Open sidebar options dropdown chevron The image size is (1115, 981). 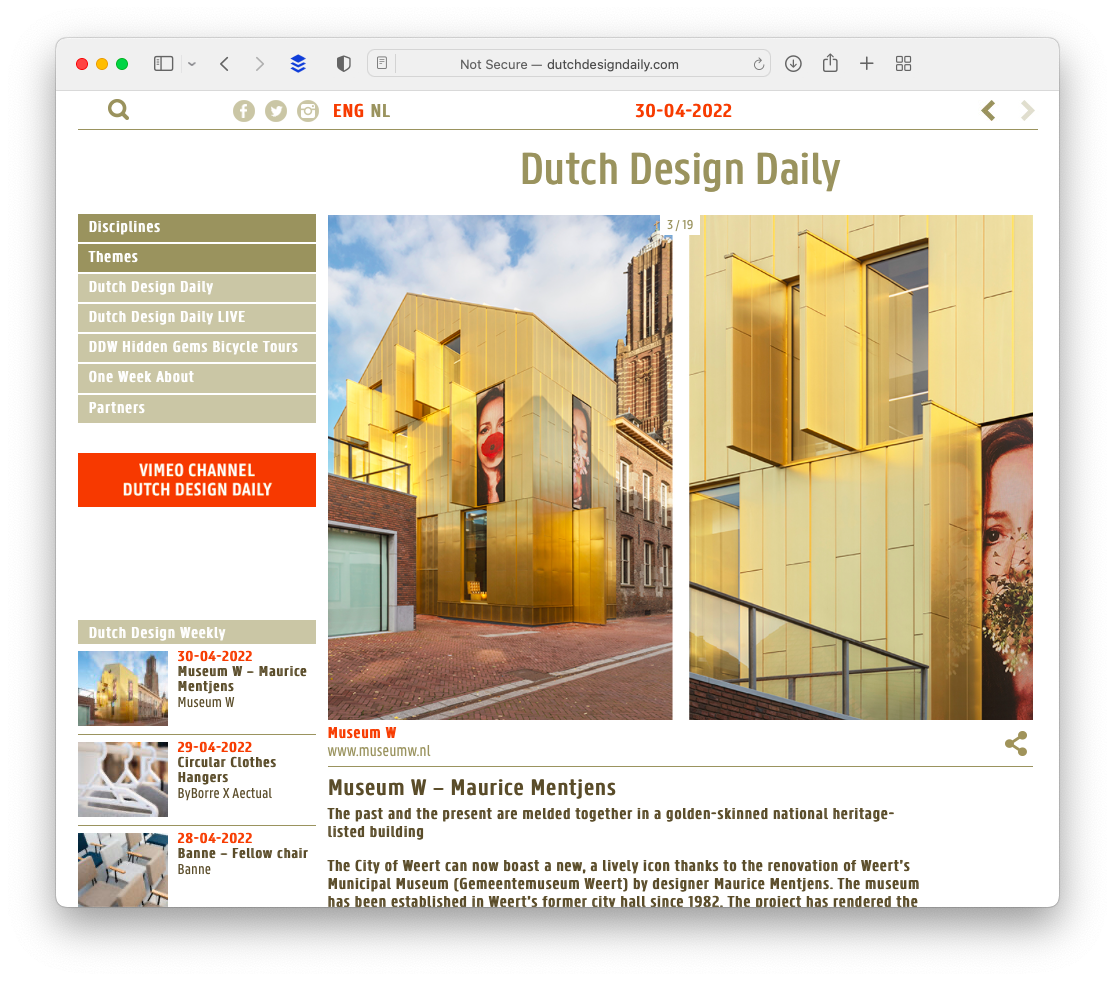(x=192, y=64)
